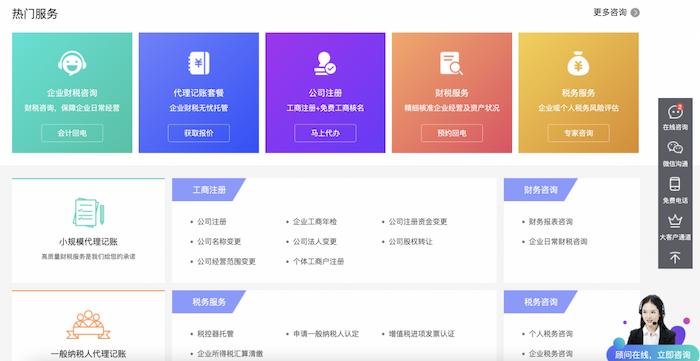Open the 公司法人变更 link
Viewport: 700px width, 361px height.
[x=315, y=242]
